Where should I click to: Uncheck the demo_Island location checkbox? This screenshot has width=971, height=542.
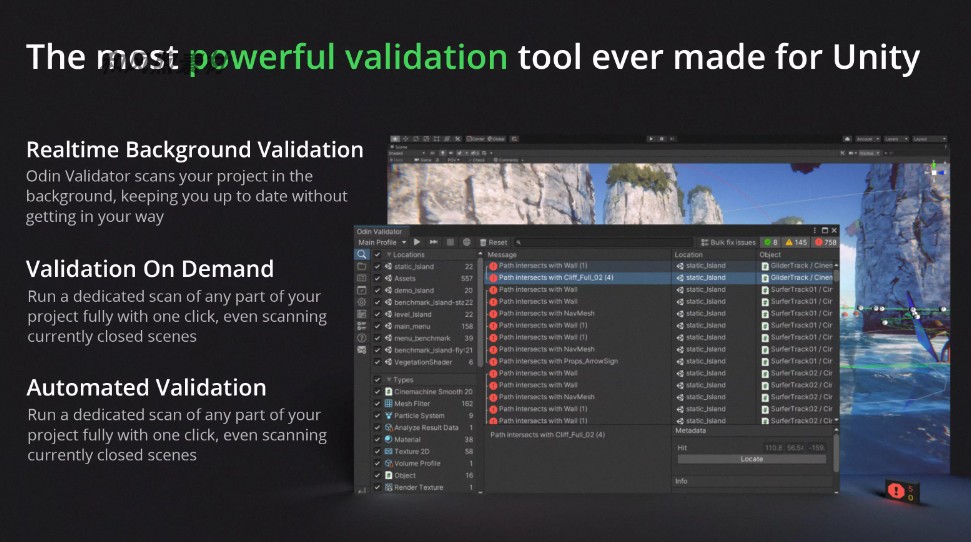[377, 291]
